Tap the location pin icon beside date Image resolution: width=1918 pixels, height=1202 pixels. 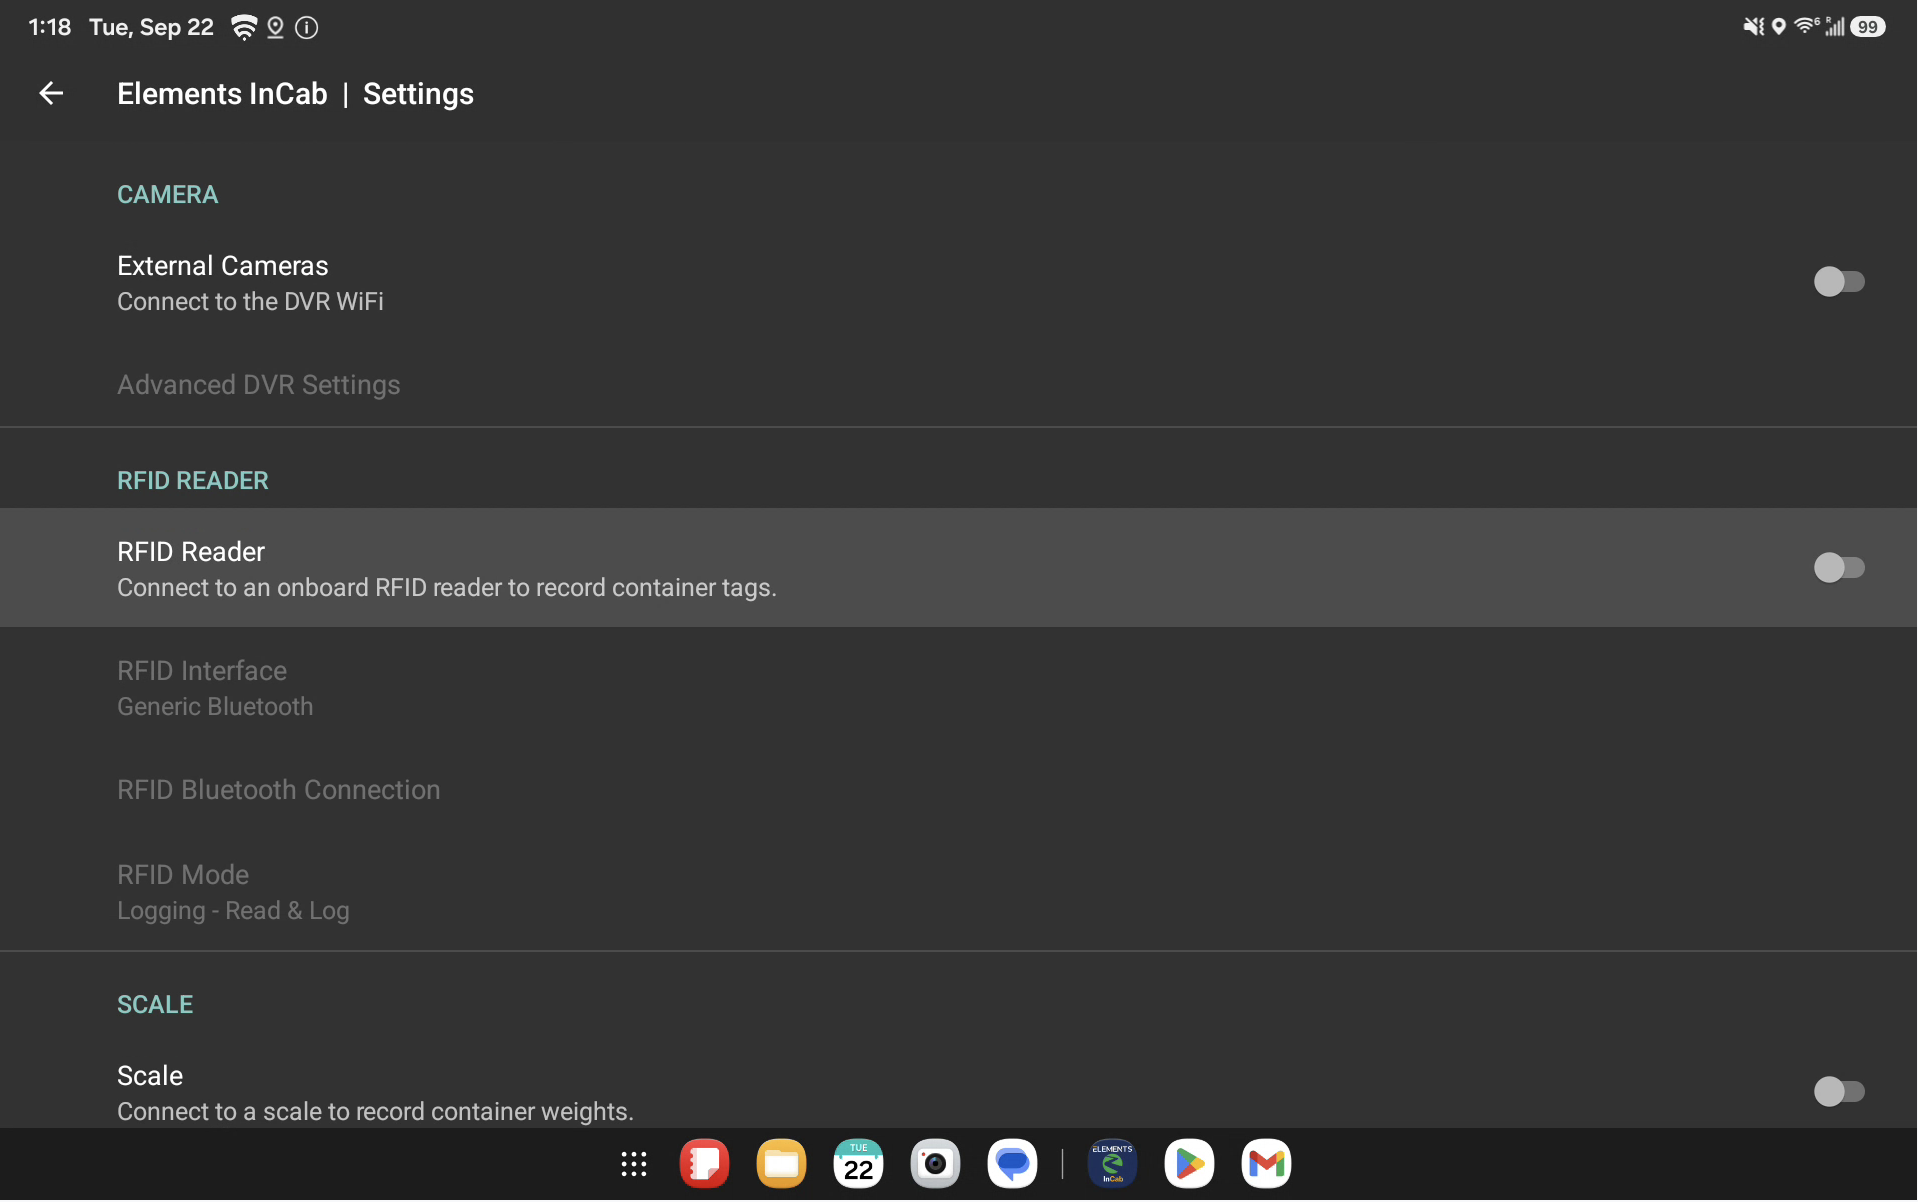point(275,28)
